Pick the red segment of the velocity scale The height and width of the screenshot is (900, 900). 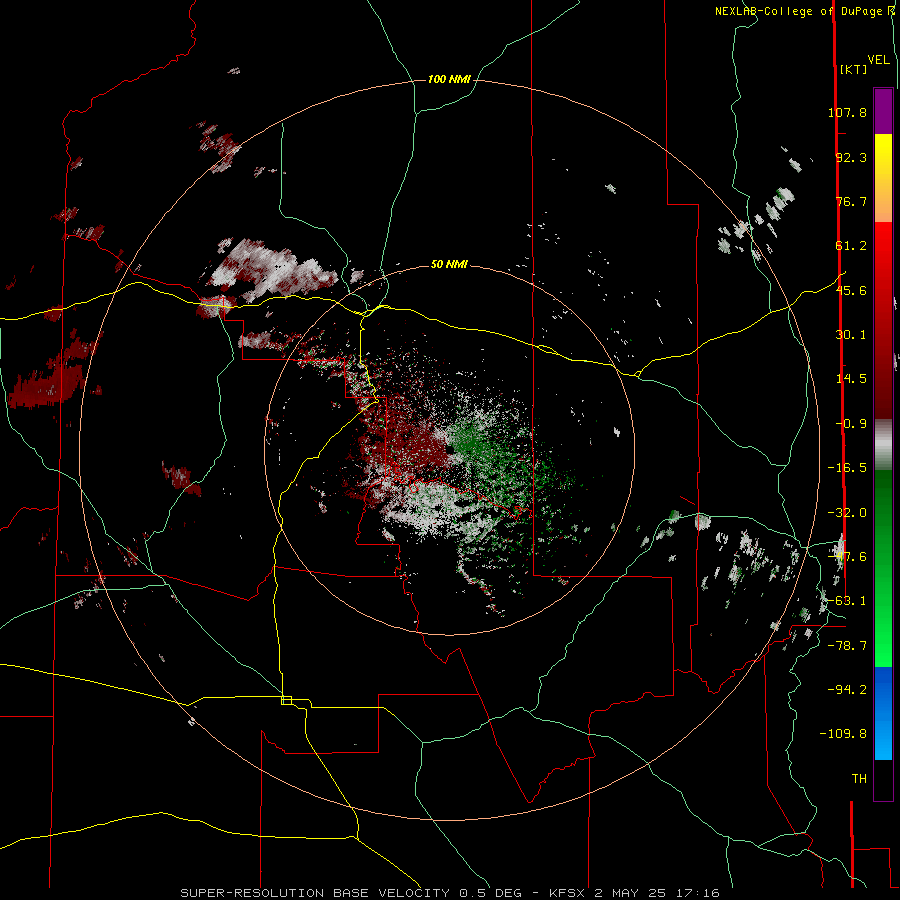883,320
